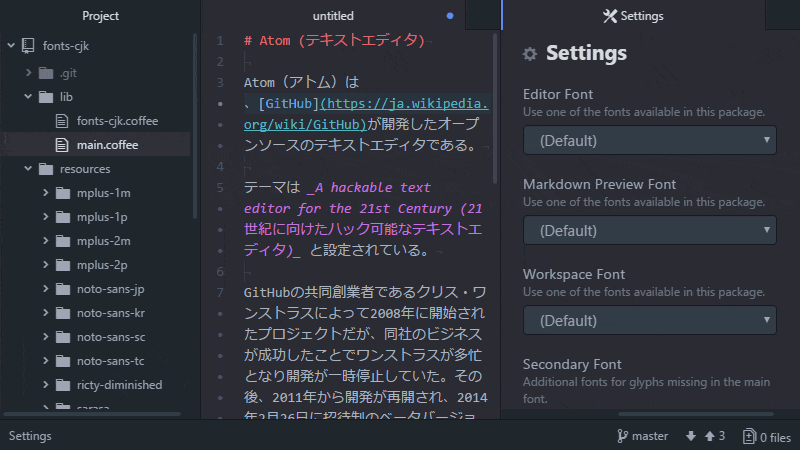
Task: Open the ja.wikipedia GitHub link
Action: 366,114
